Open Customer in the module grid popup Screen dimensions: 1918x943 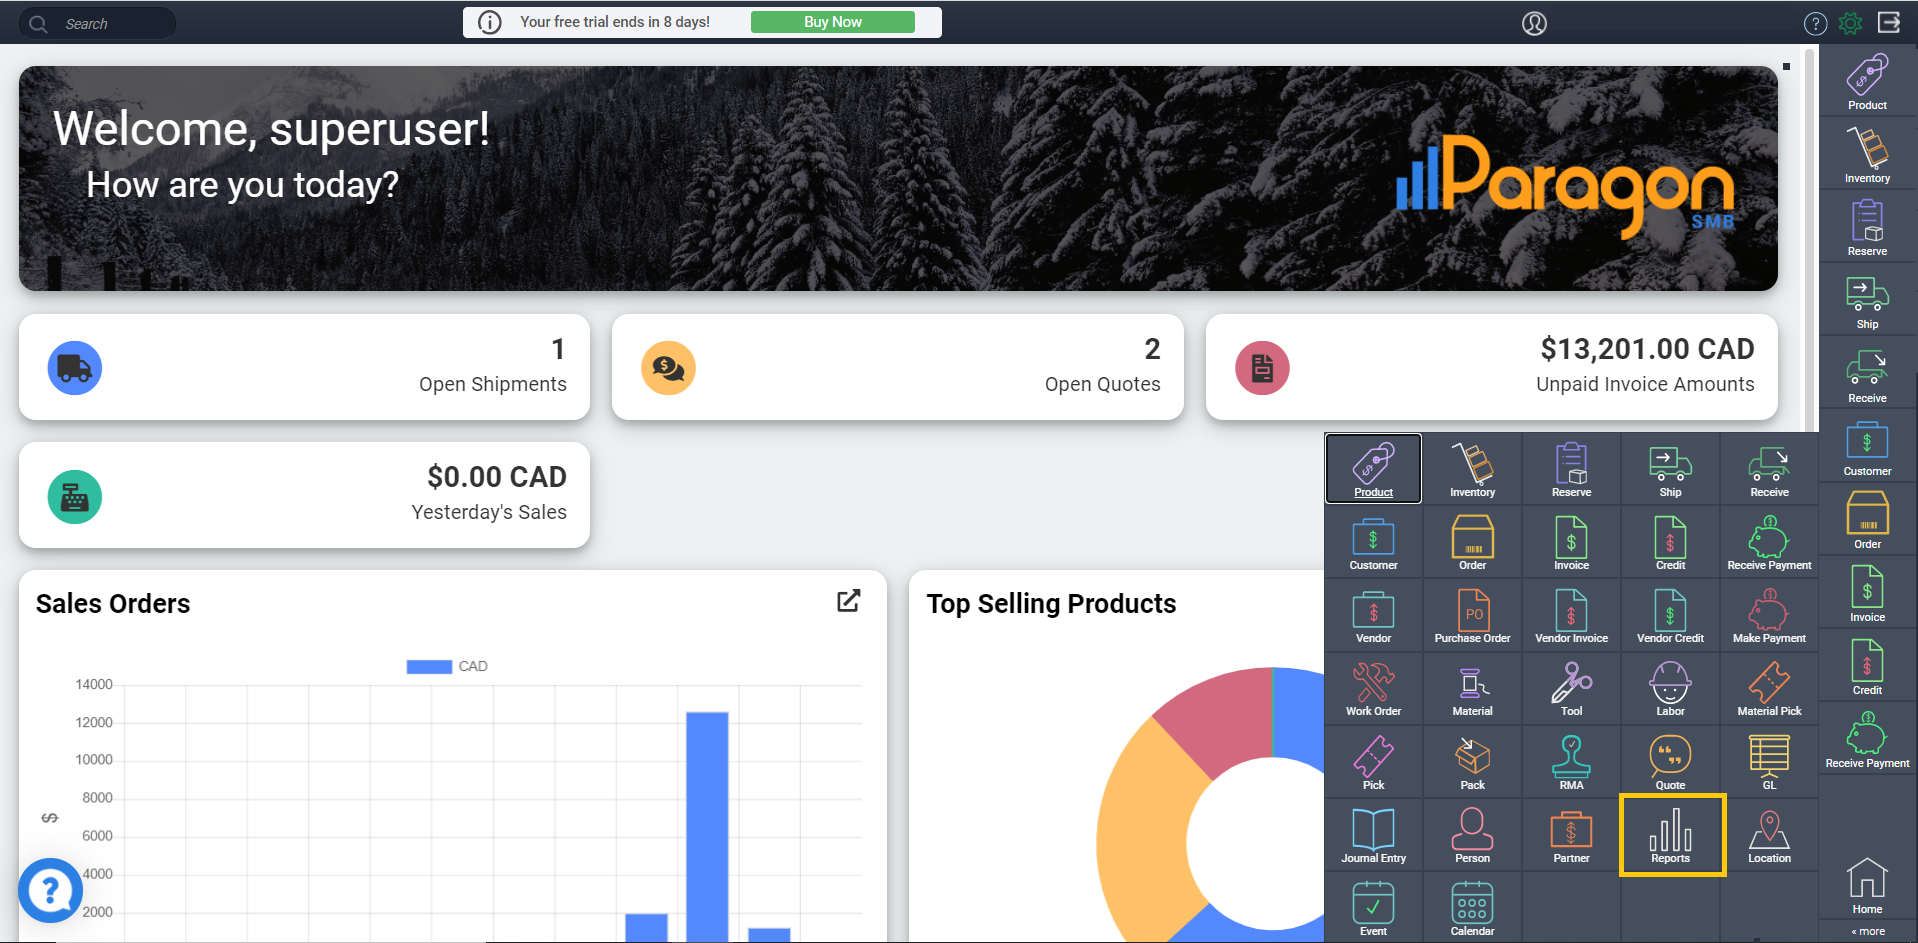[x=1373, y=542]
